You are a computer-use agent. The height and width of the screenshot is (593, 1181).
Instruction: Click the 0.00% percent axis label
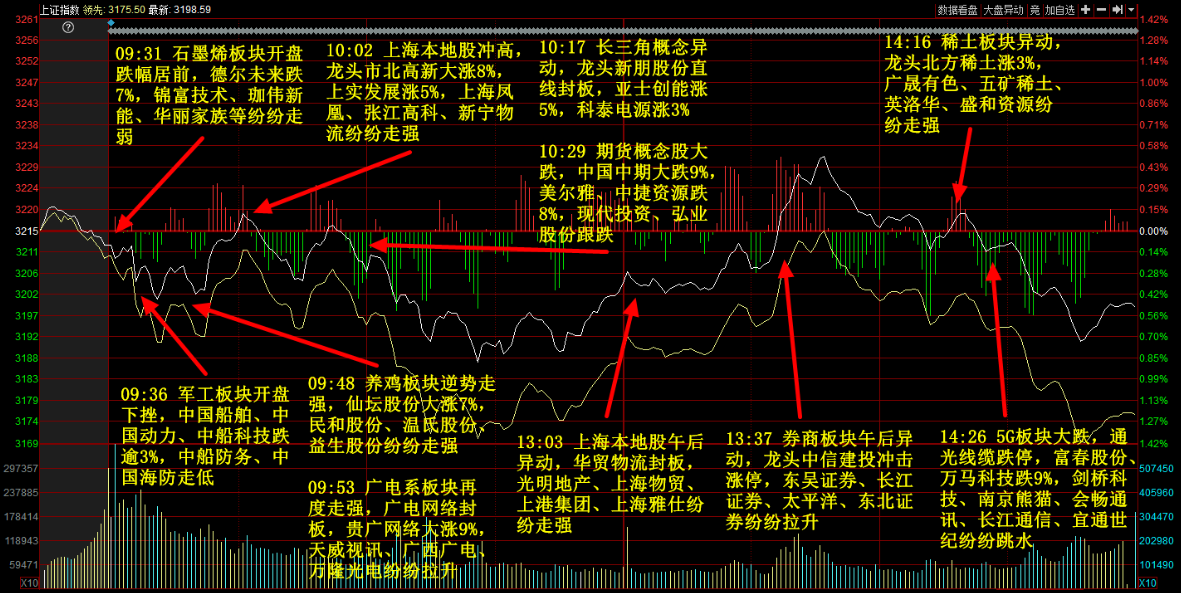click(x=1153, y=231)
